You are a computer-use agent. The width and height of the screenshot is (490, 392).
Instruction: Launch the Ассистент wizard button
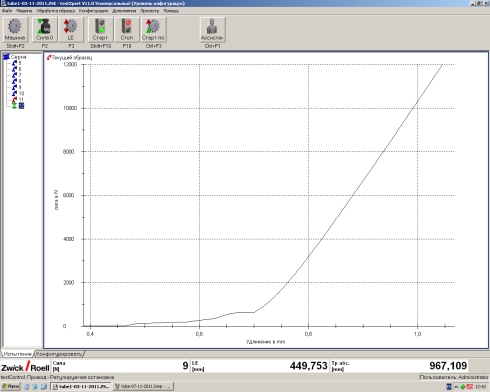tap(212, 30)
